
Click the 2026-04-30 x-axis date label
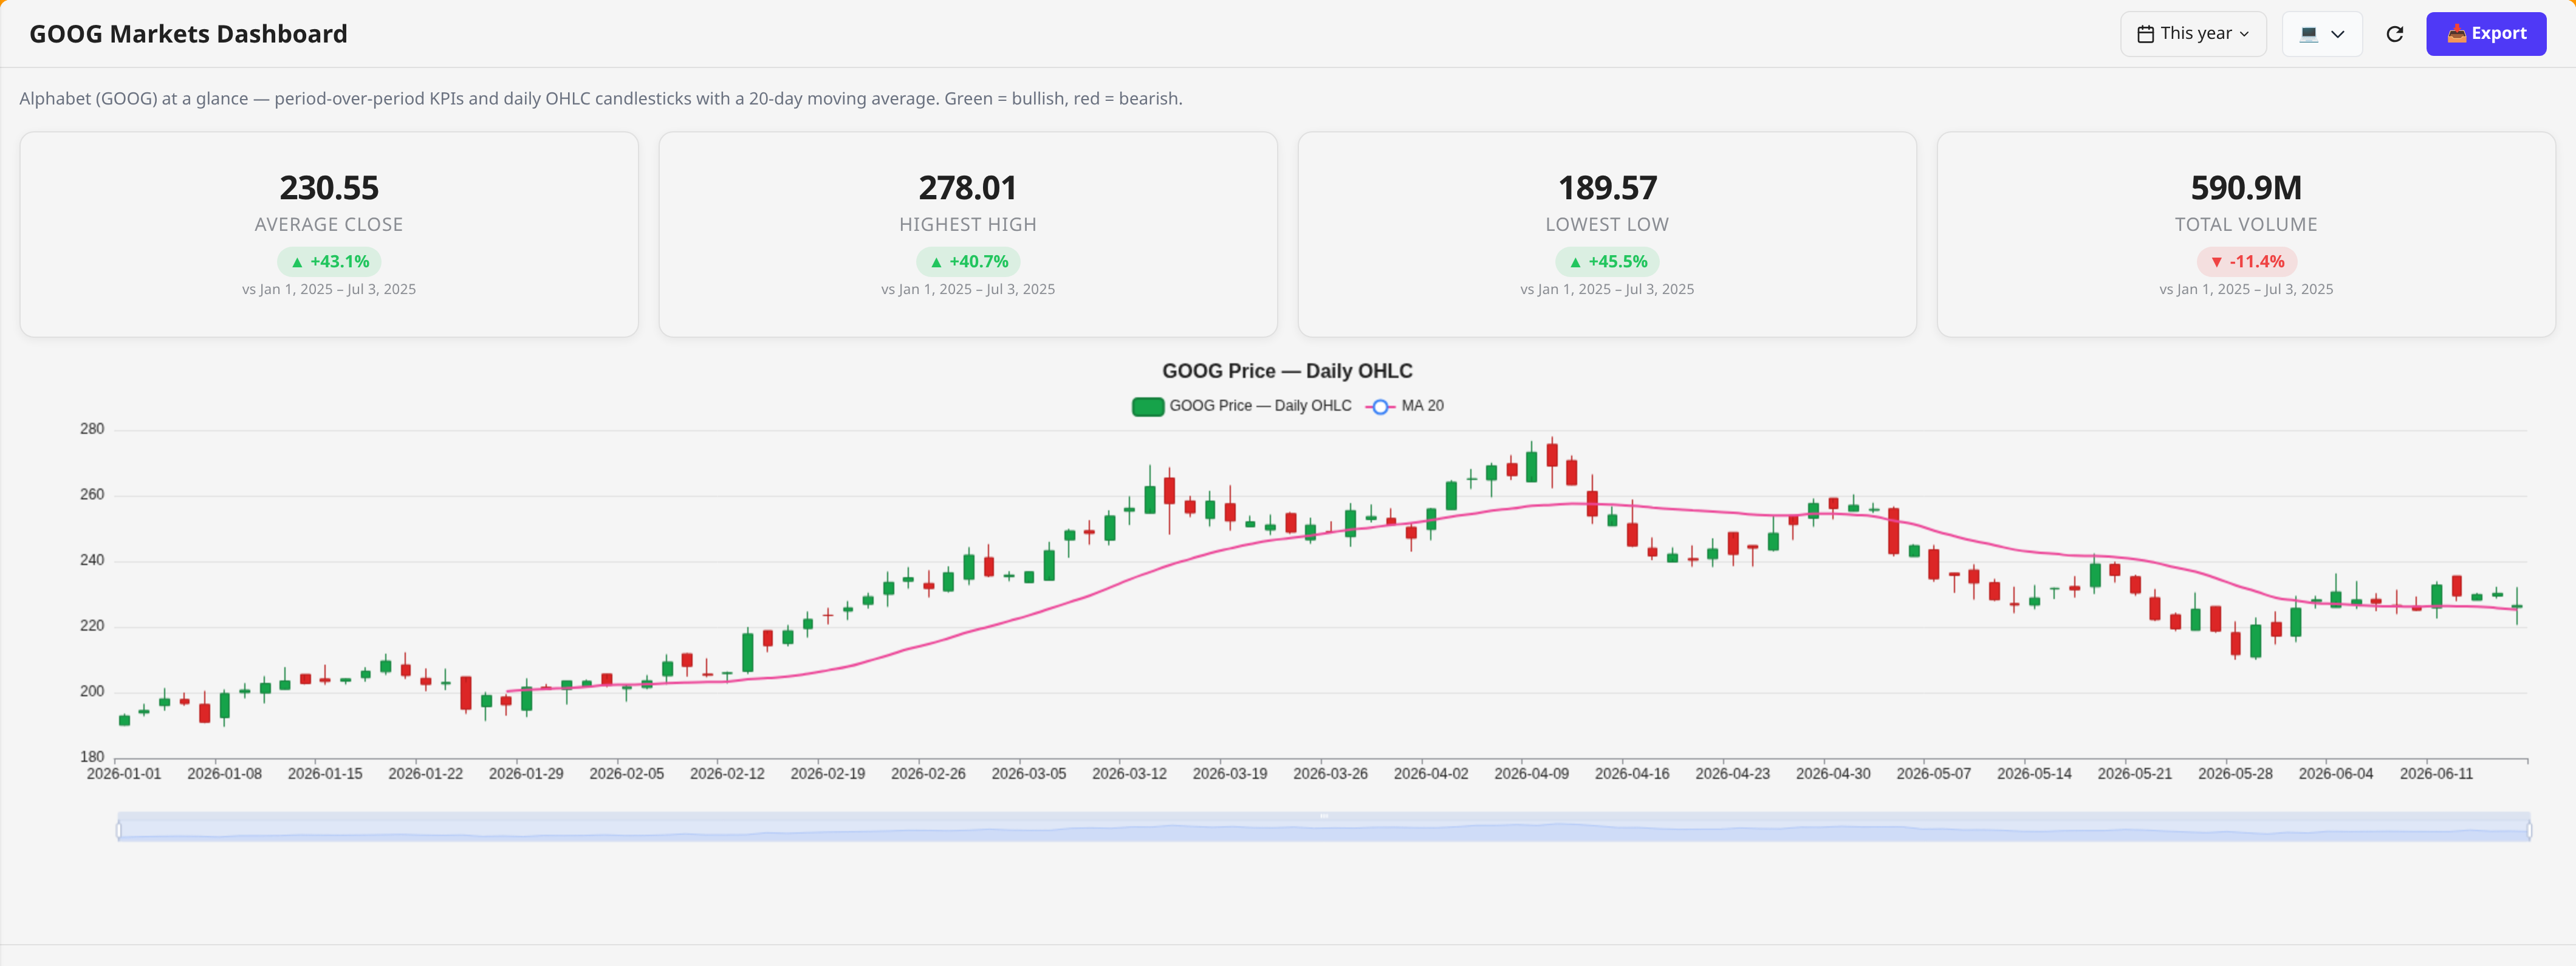pyautogui.click(x=1833, y=774)
